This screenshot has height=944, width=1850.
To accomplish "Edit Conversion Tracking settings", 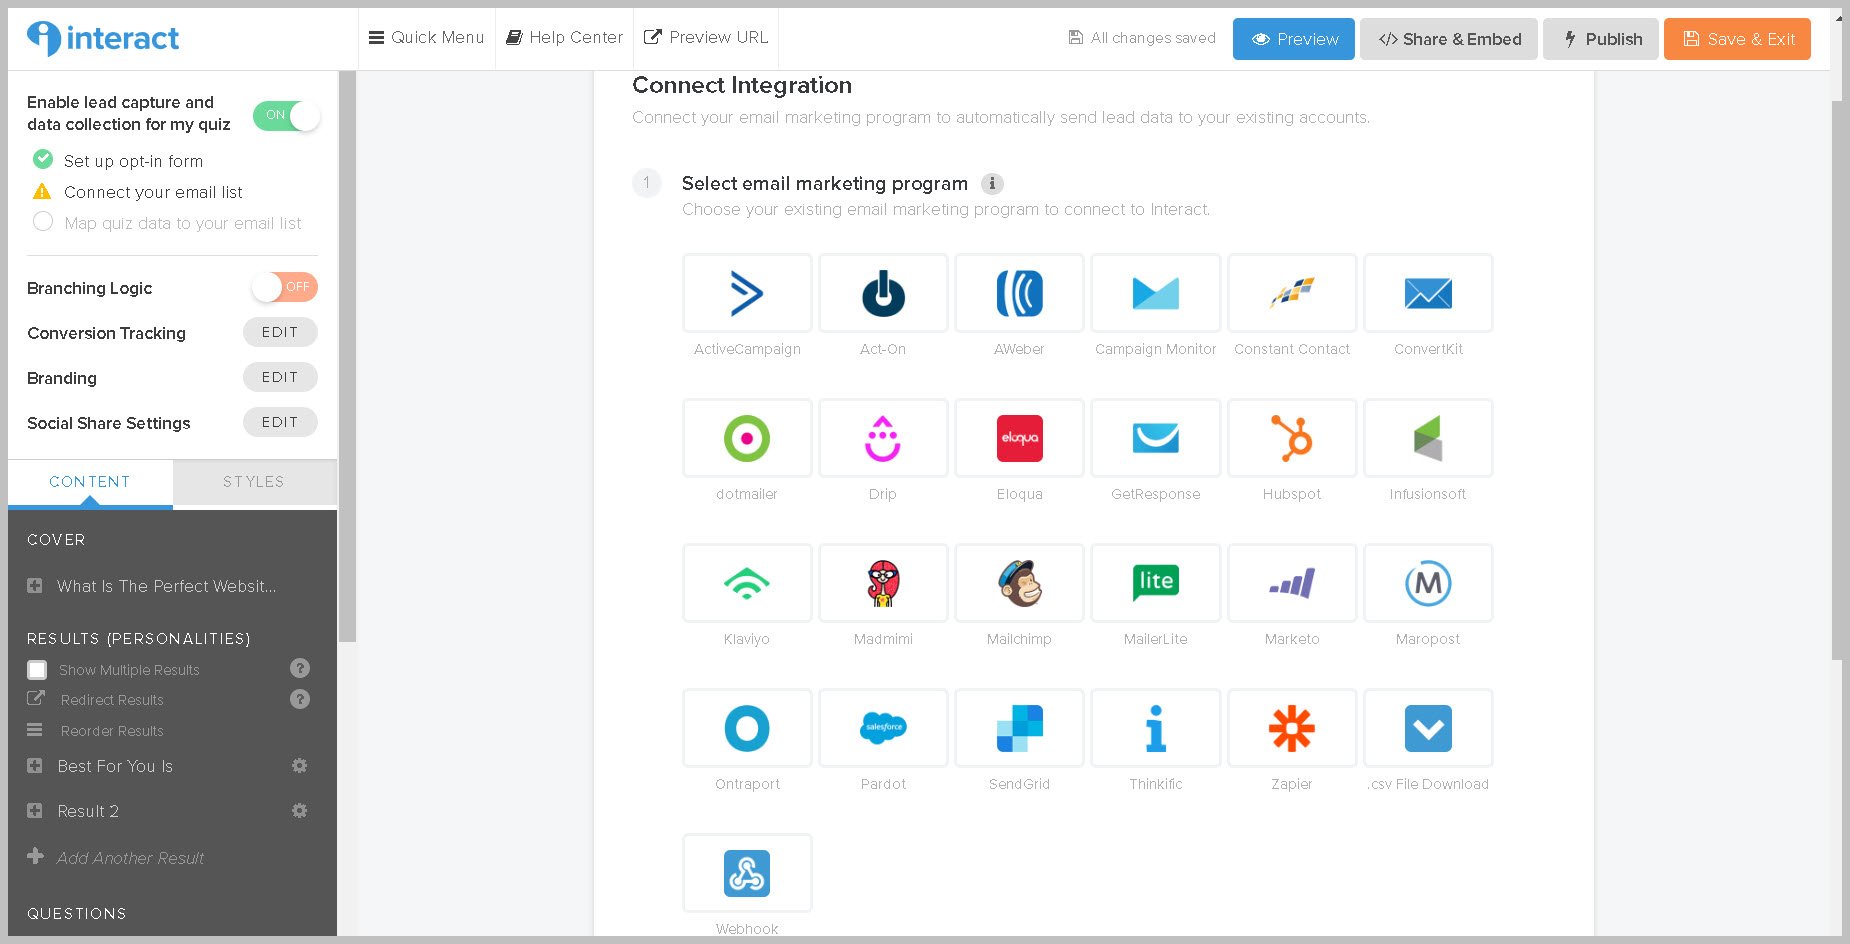I will click(280, 332).
